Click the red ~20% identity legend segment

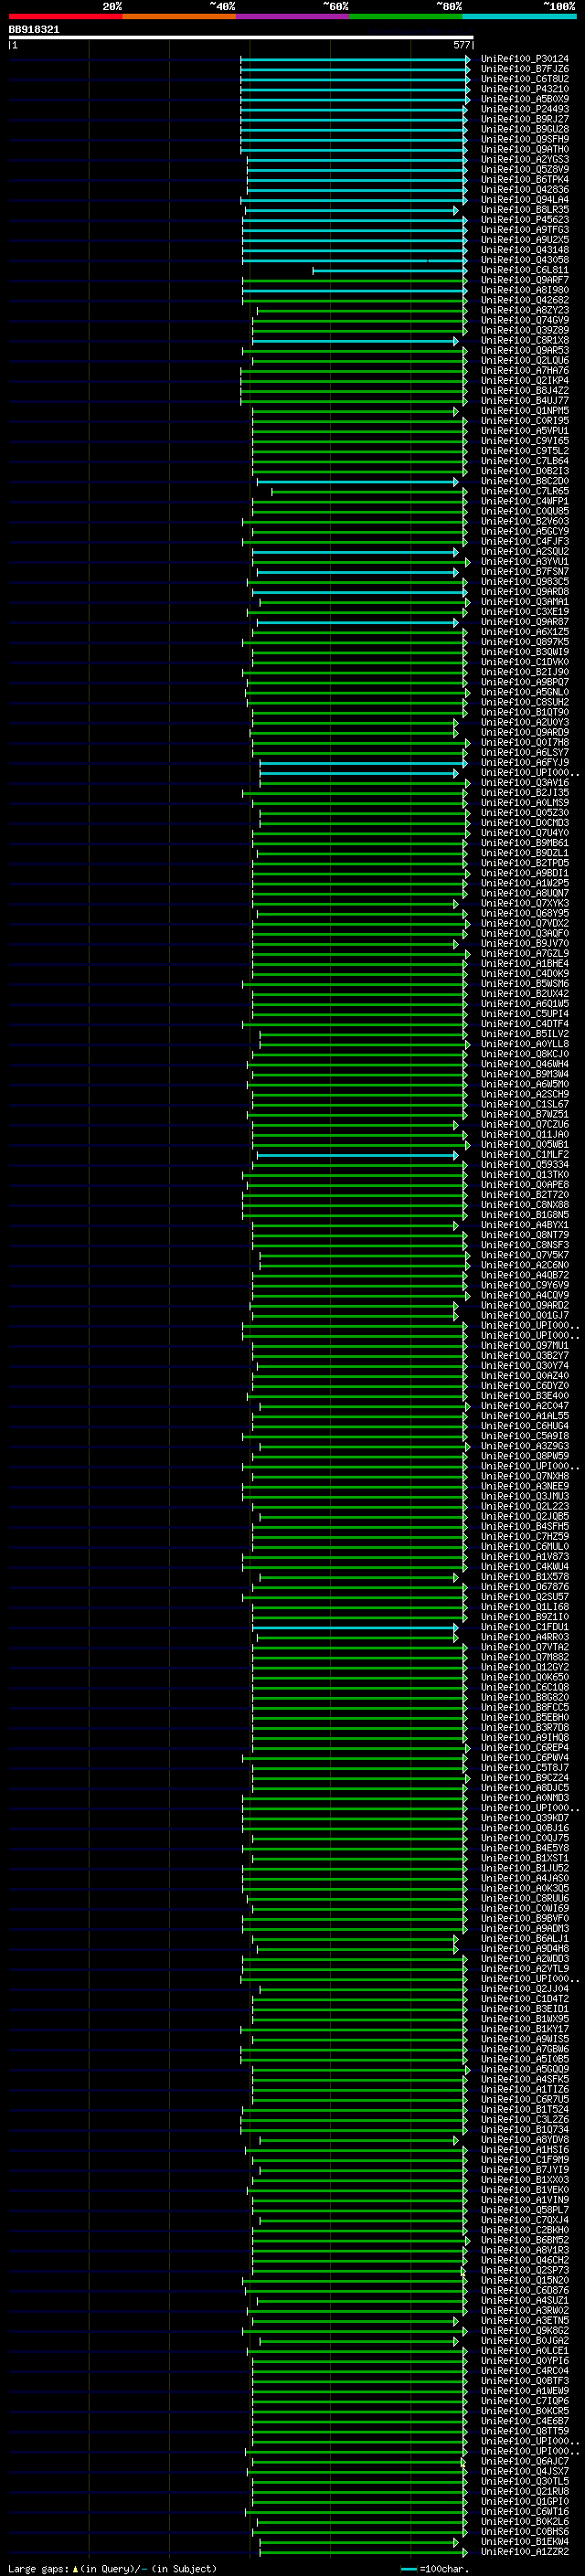(65, 16)
